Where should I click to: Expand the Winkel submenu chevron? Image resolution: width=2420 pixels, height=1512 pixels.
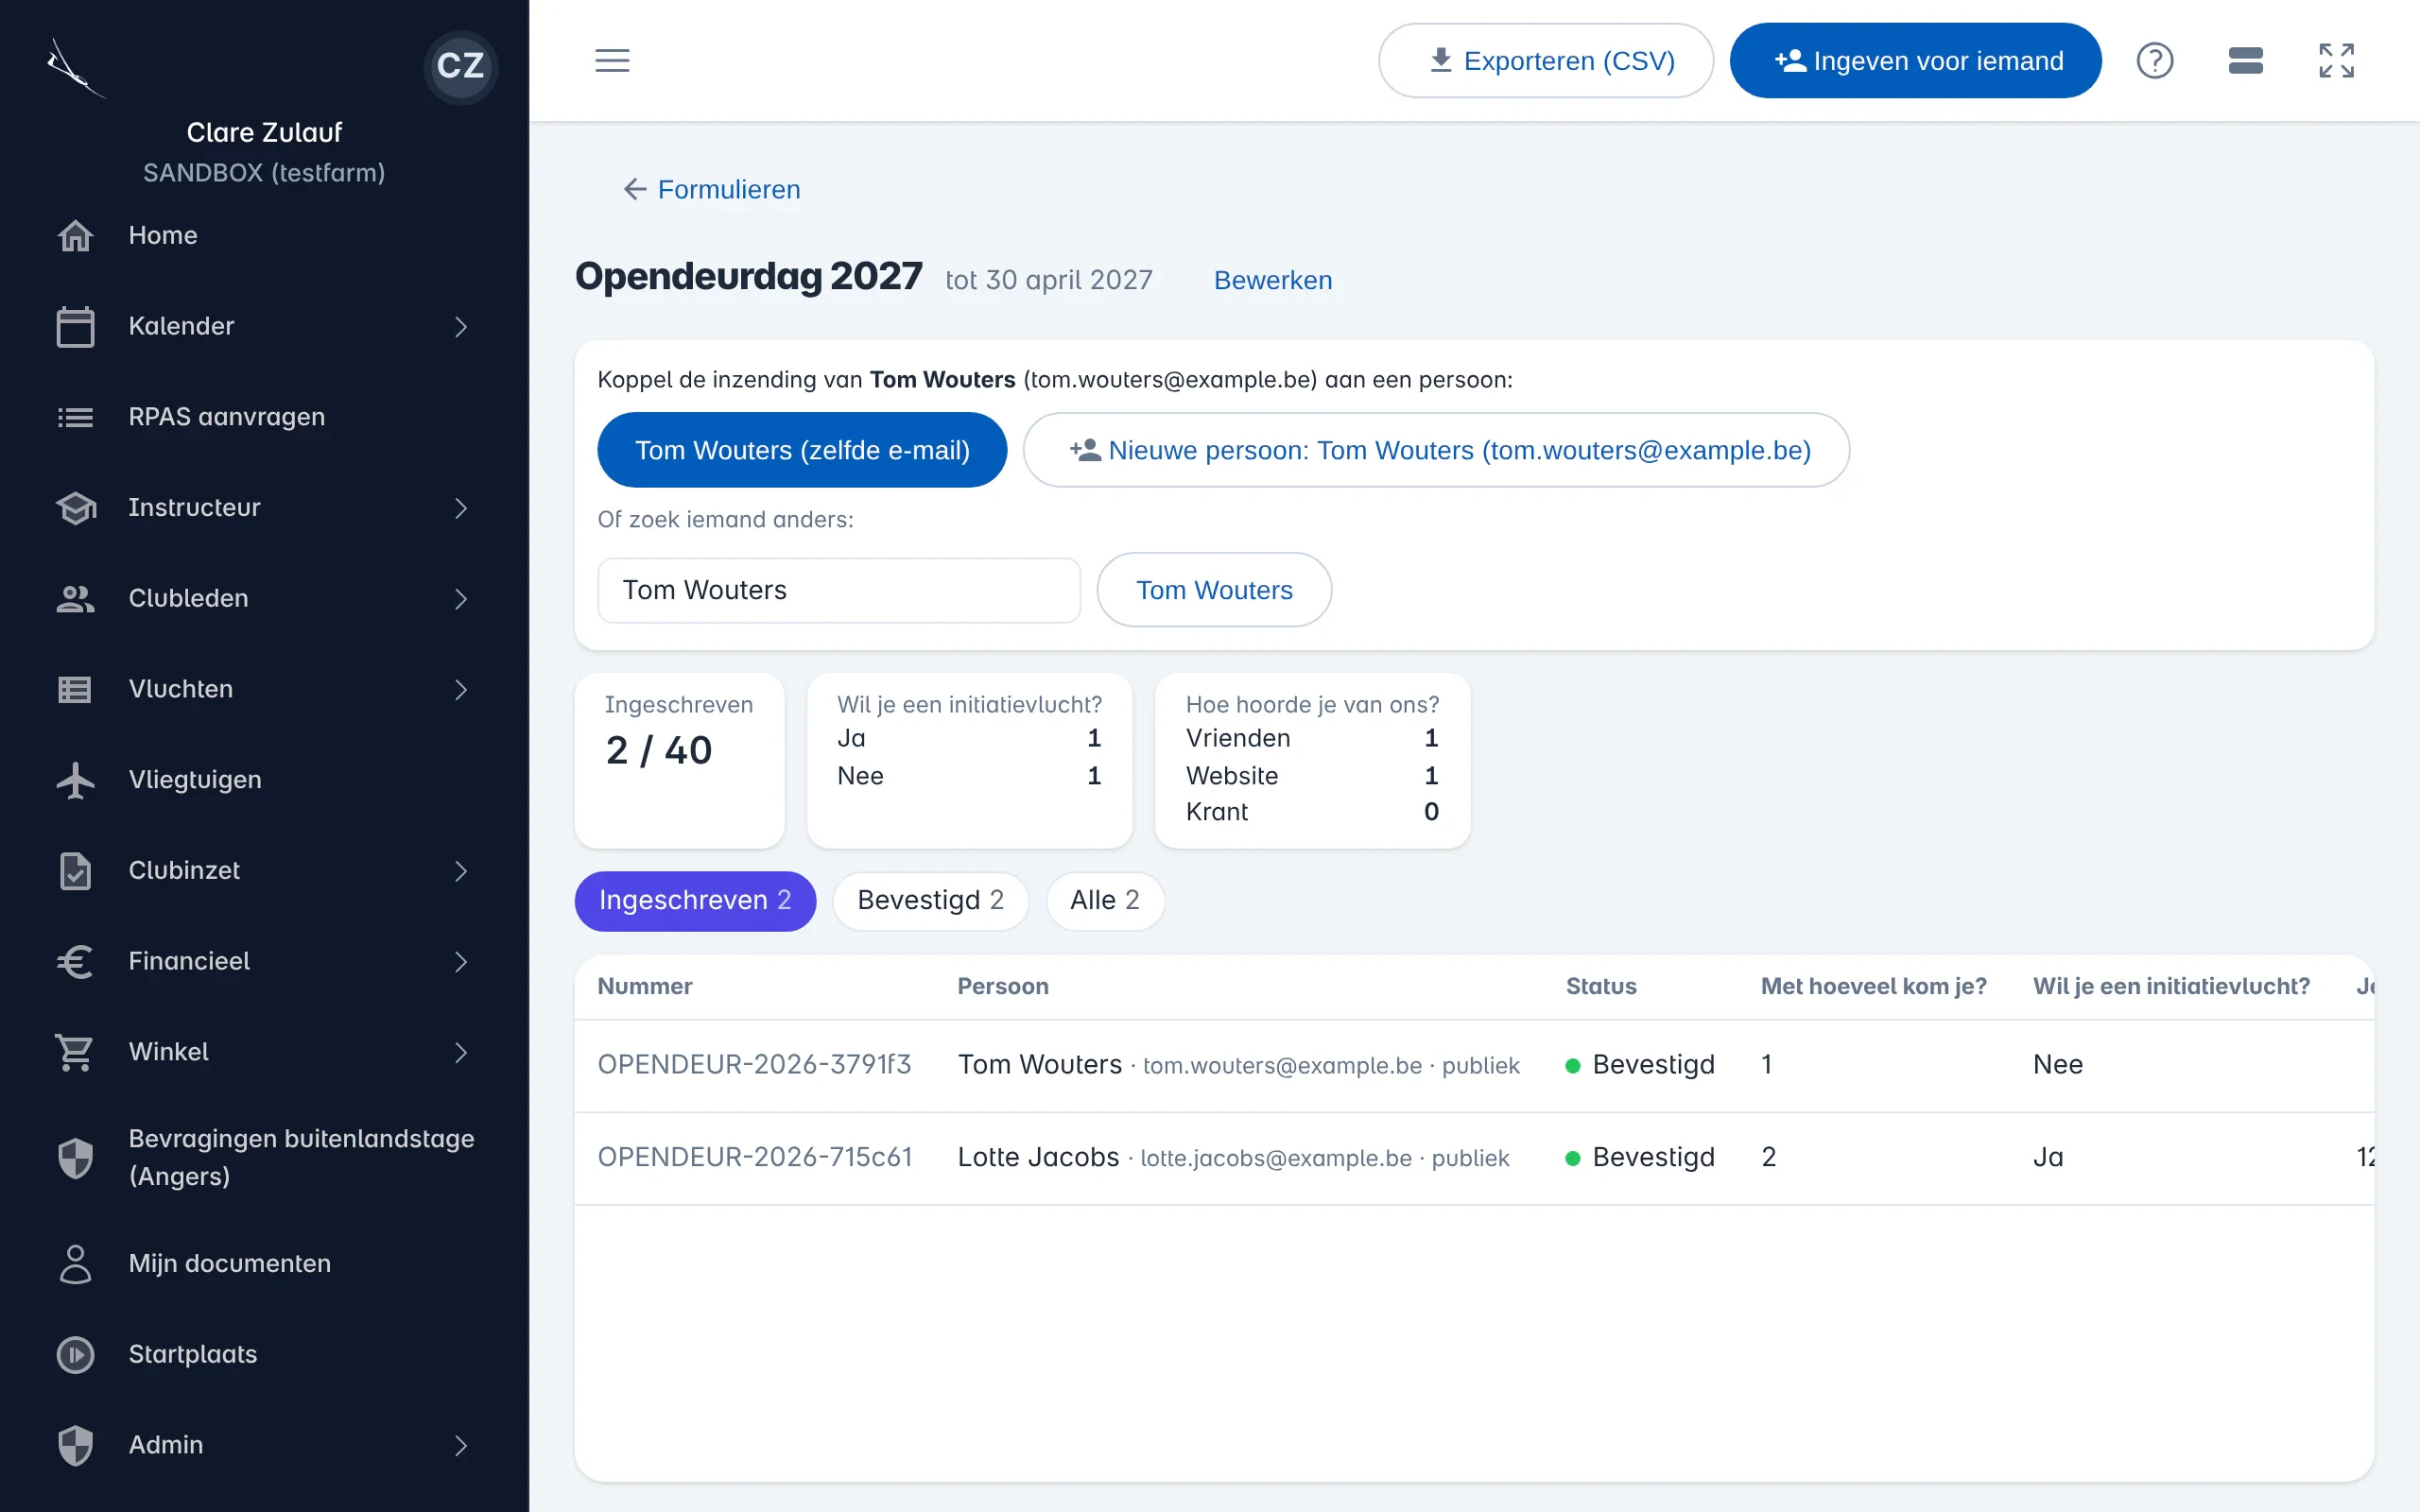pos(460,1053)
